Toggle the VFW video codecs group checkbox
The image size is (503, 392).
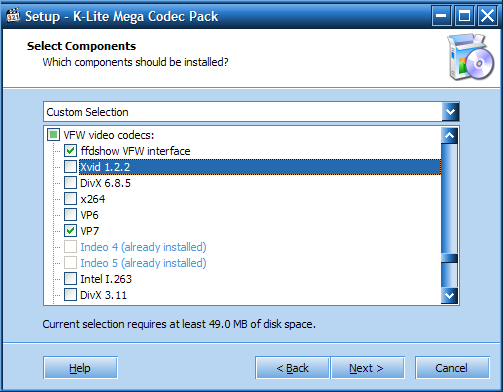53,135
